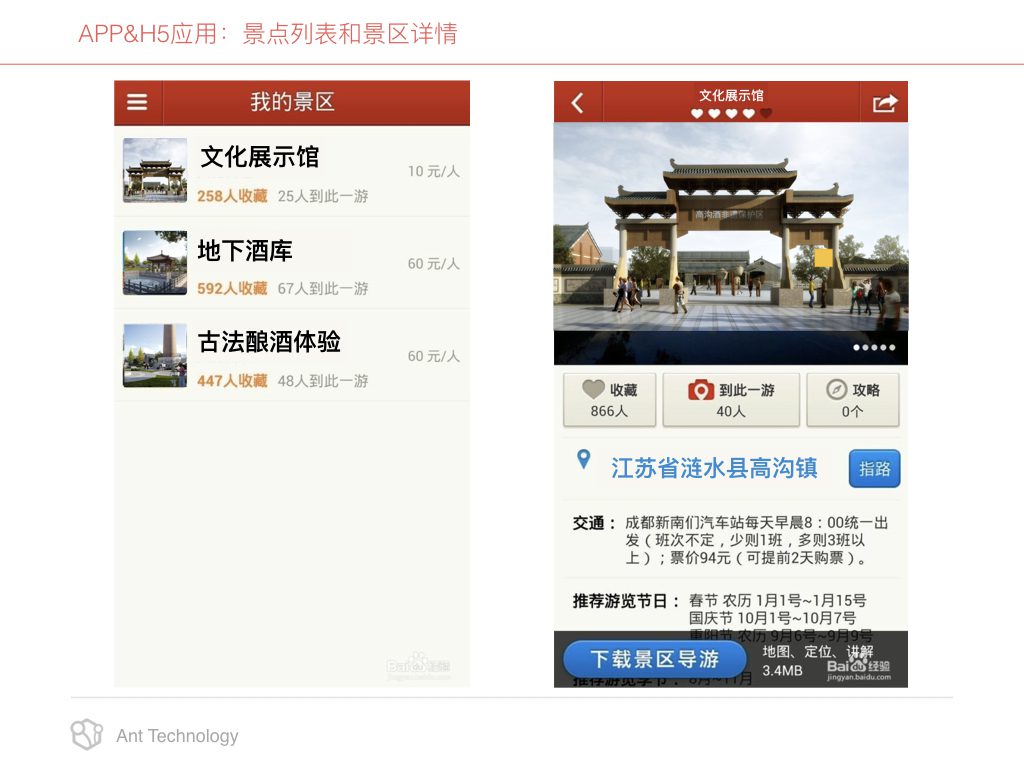The height and width of the screenshot is (768, 1024).
Task: Click the compass icon on 攻略 button
Action: (x=836, y=390)
